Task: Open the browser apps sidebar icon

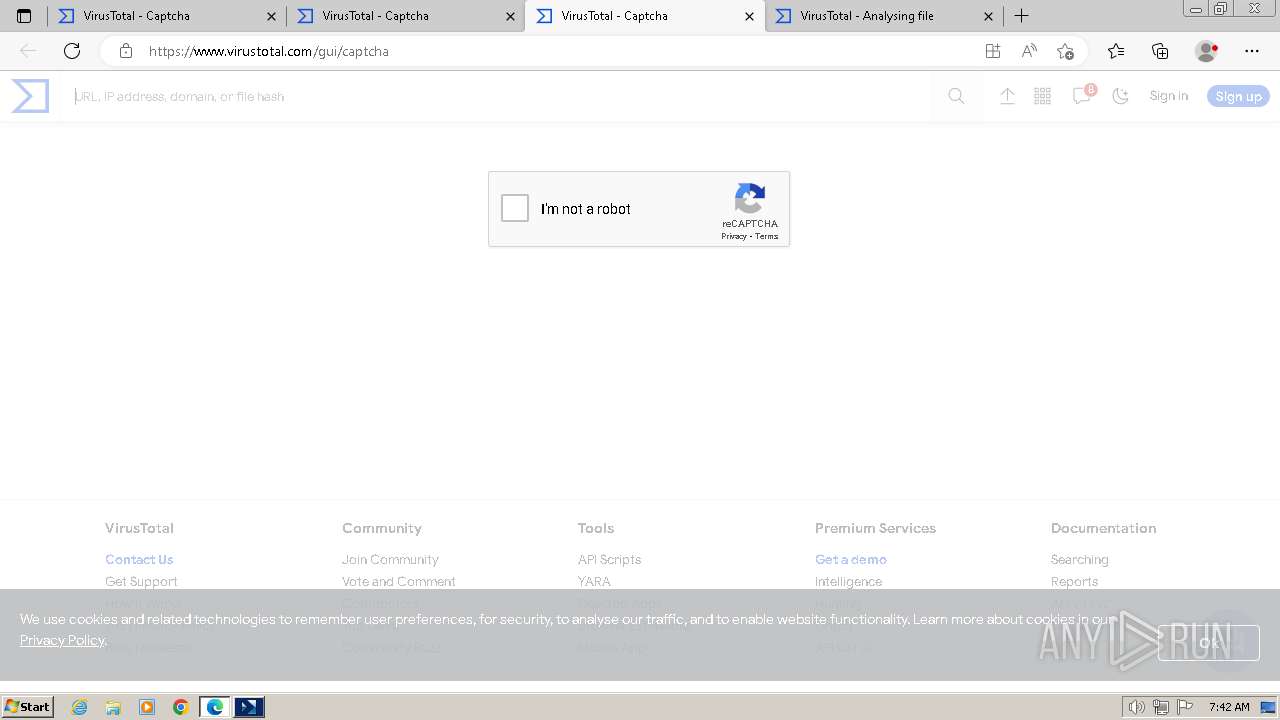Action: [992, 51]
